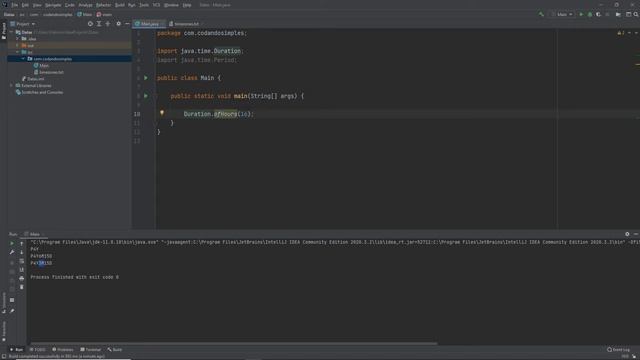This screenshot has width=640, height=360.
Task: Open the TODO tool window button
Action: [38, 349]
